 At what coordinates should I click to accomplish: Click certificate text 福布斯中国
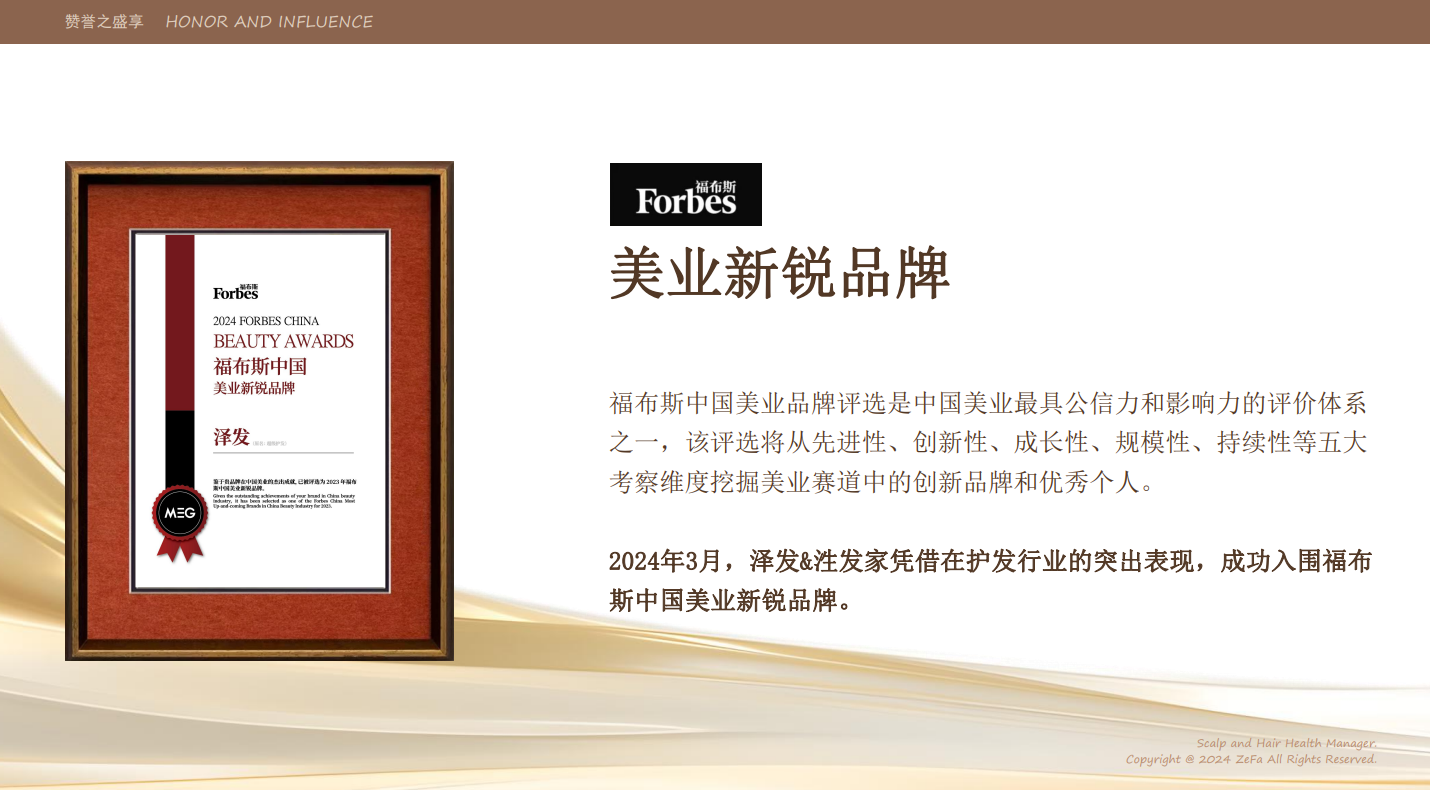pyautogui.click(x=260, y=367)
